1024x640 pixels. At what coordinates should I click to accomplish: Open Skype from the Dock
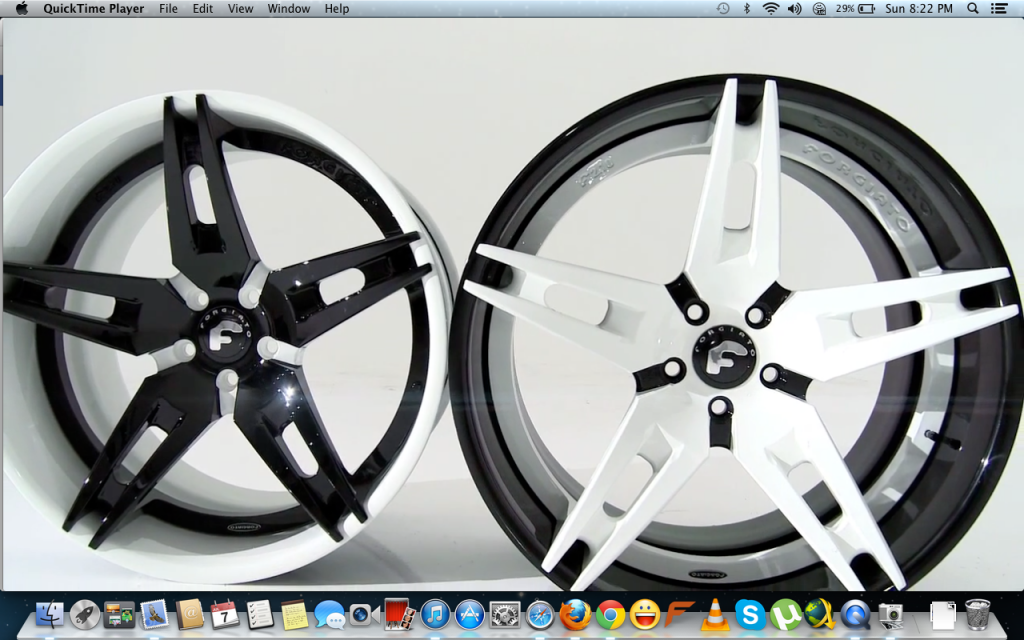pyautogui.click(x=750, y=615)
